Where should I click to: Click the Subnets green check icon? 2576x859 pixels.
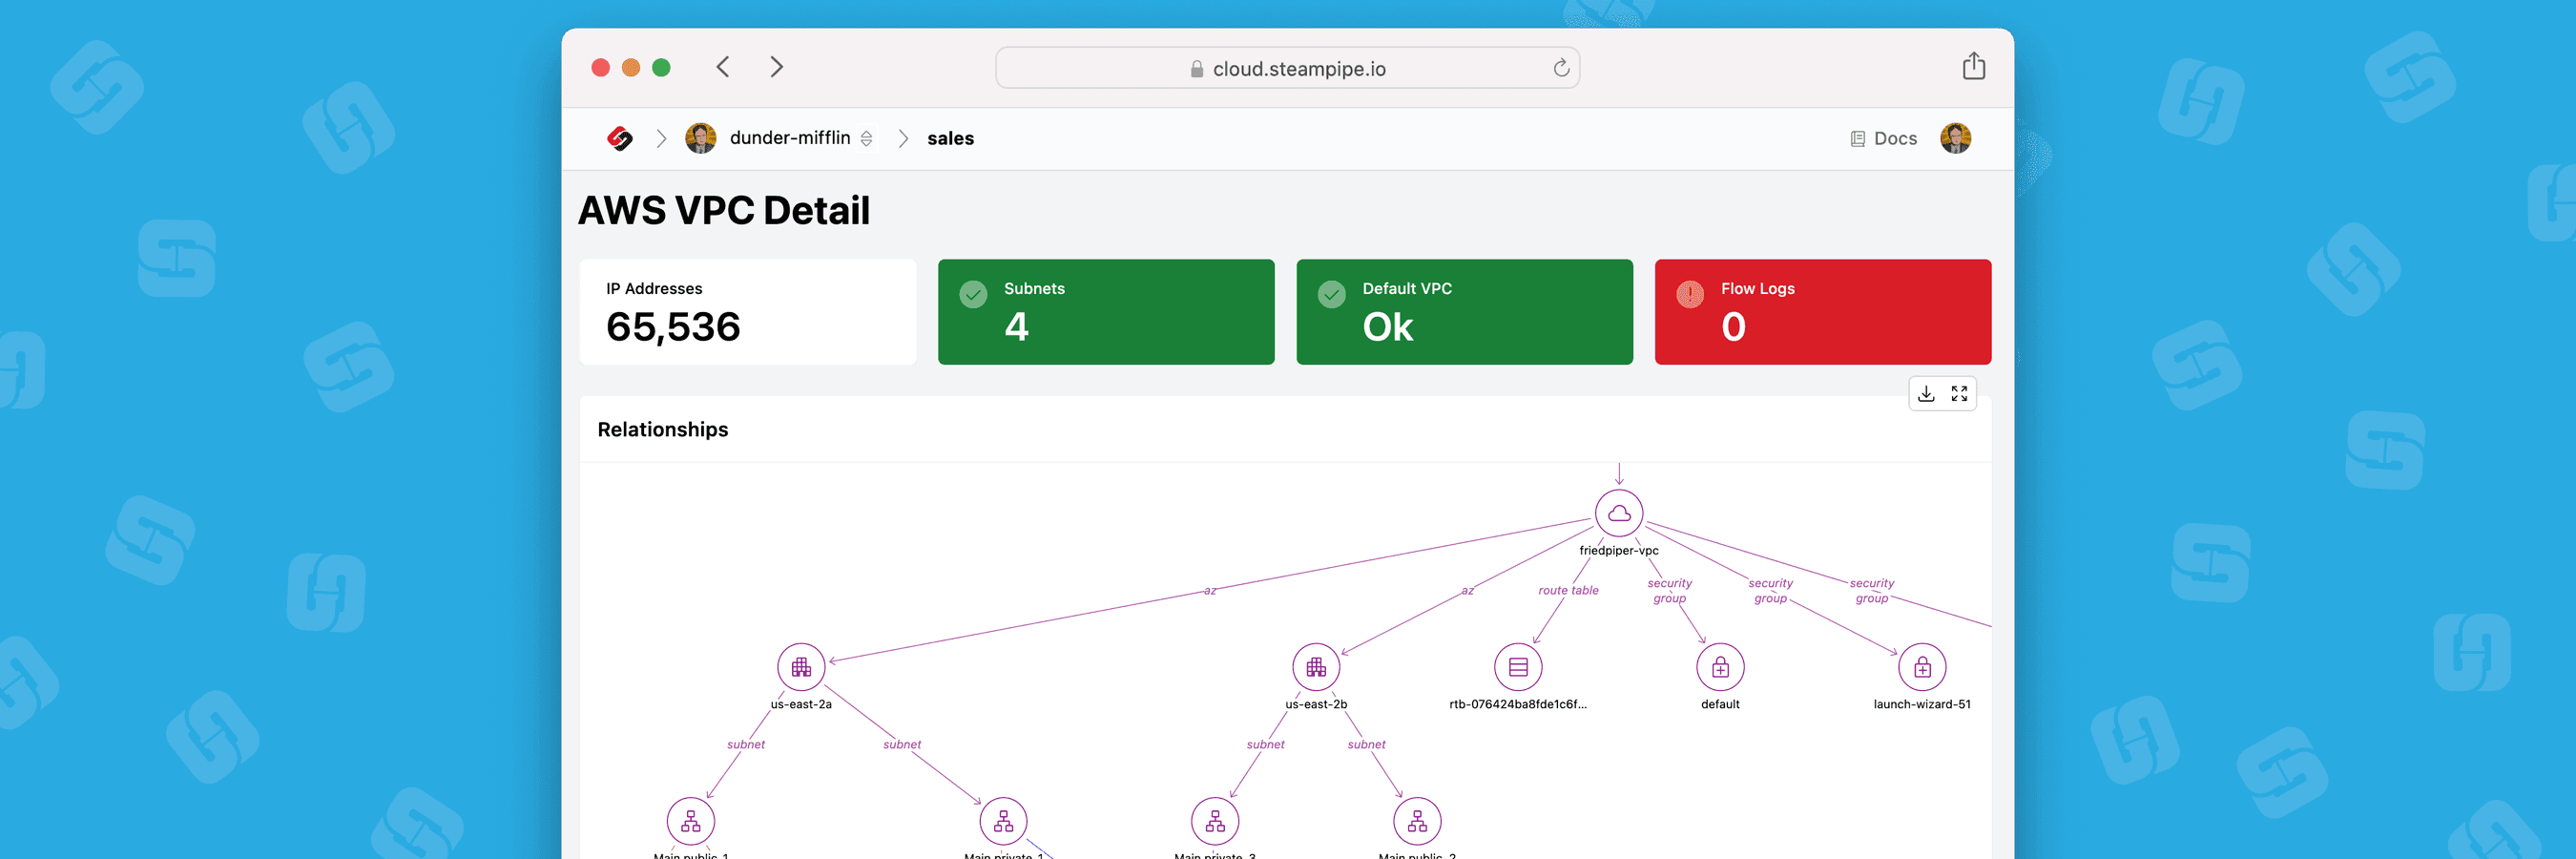[x=973, y=294]
